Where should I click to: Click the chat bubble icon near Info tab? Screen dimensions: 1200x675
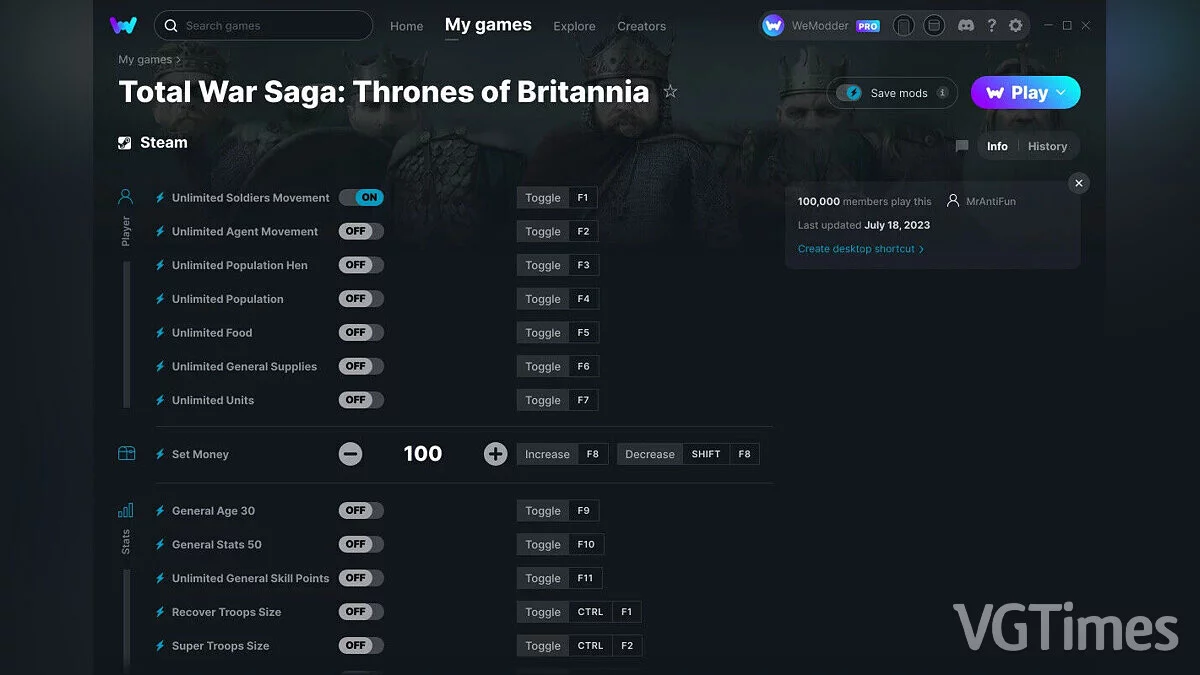(x=961, y=146)
